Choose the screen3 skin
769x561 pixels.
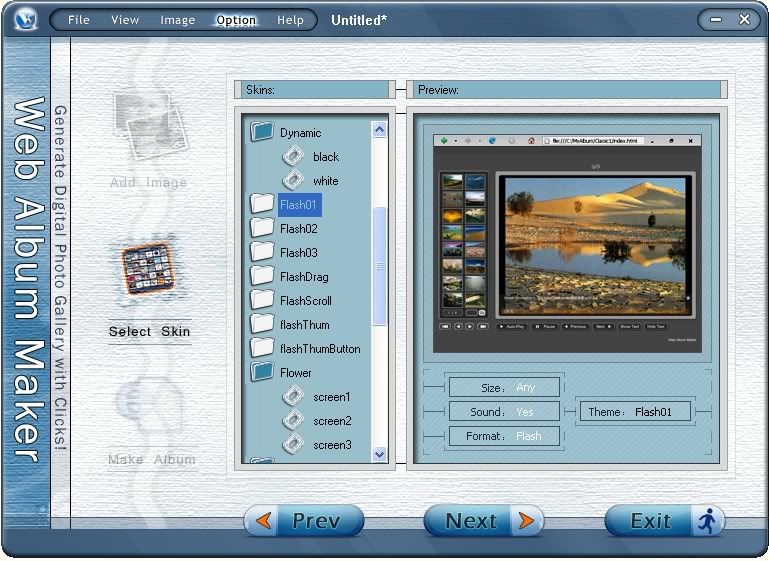coord(332,445)
